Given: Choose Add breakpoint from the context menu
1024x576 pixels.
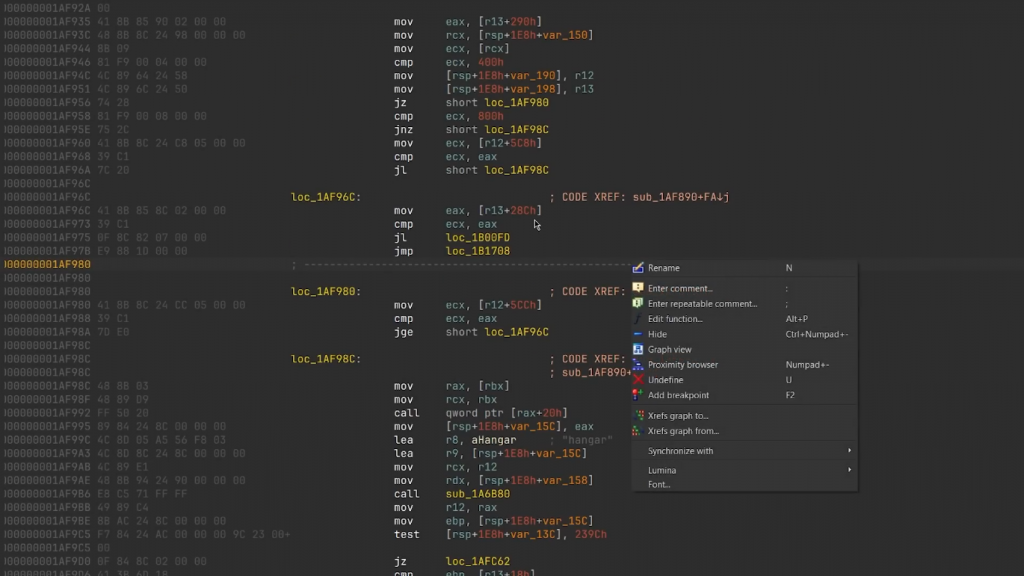Looking at the screenshot, I should click(x=678, y=395).
